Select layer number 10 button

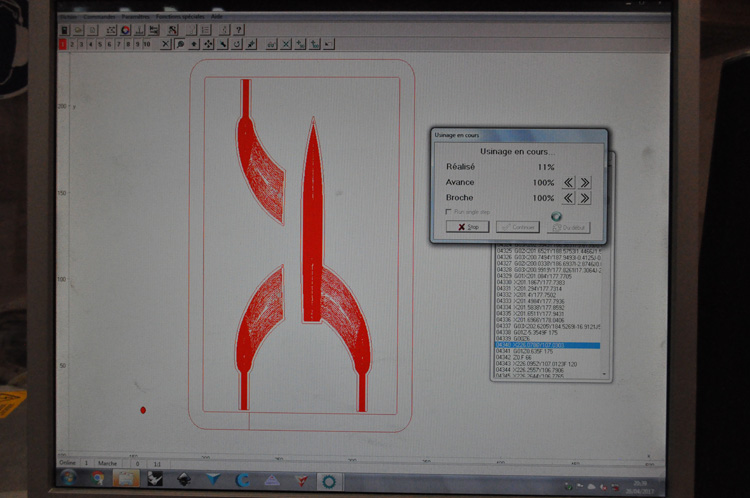tap(147, 44)
